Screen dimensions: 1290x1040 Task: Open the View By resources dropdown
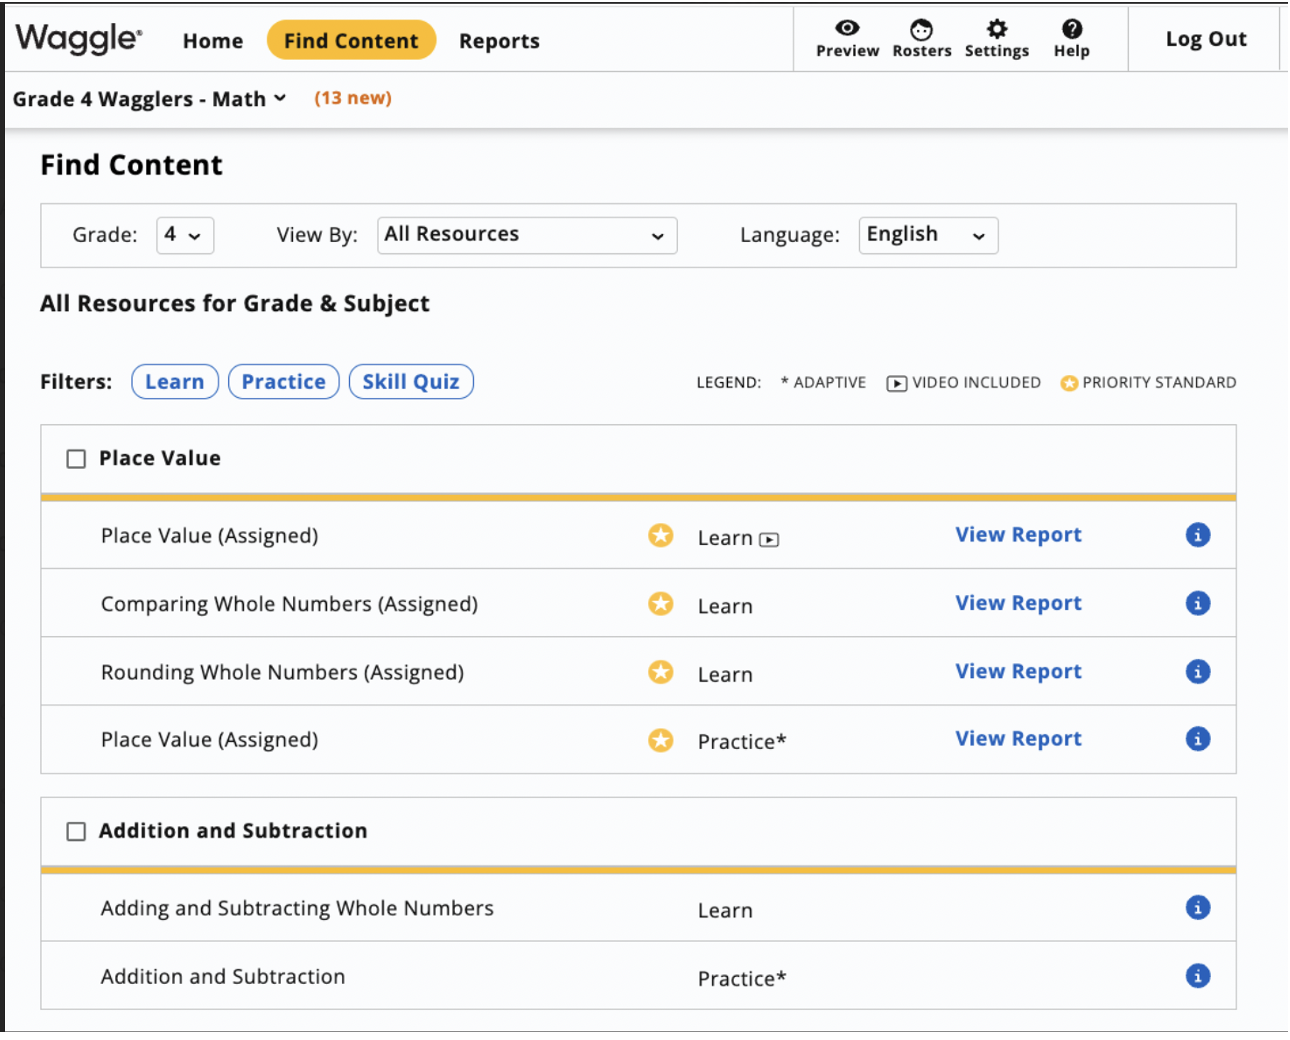527,235
